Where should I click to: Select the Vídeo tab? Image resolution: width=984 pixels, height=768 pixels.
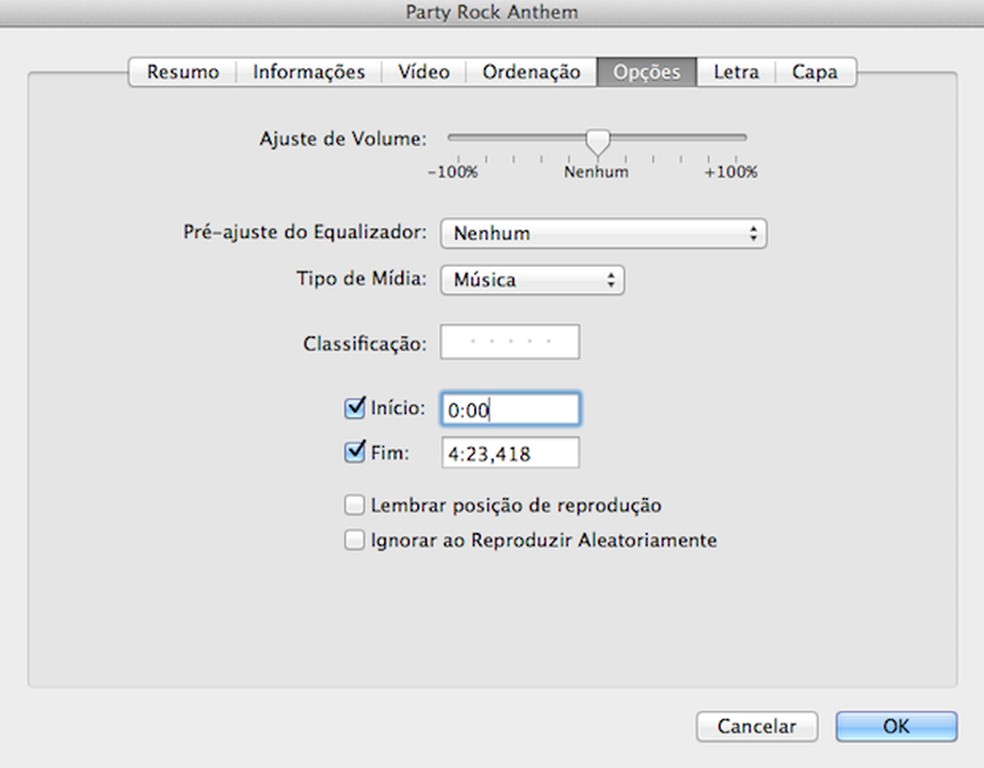click(424, 72)
